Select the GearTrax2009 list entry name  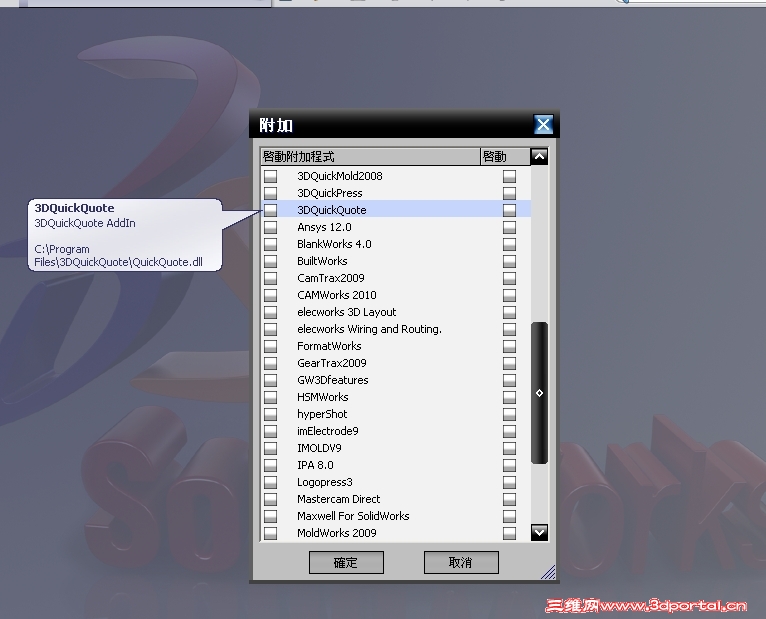pyautogui.click(x=331, y=363)
